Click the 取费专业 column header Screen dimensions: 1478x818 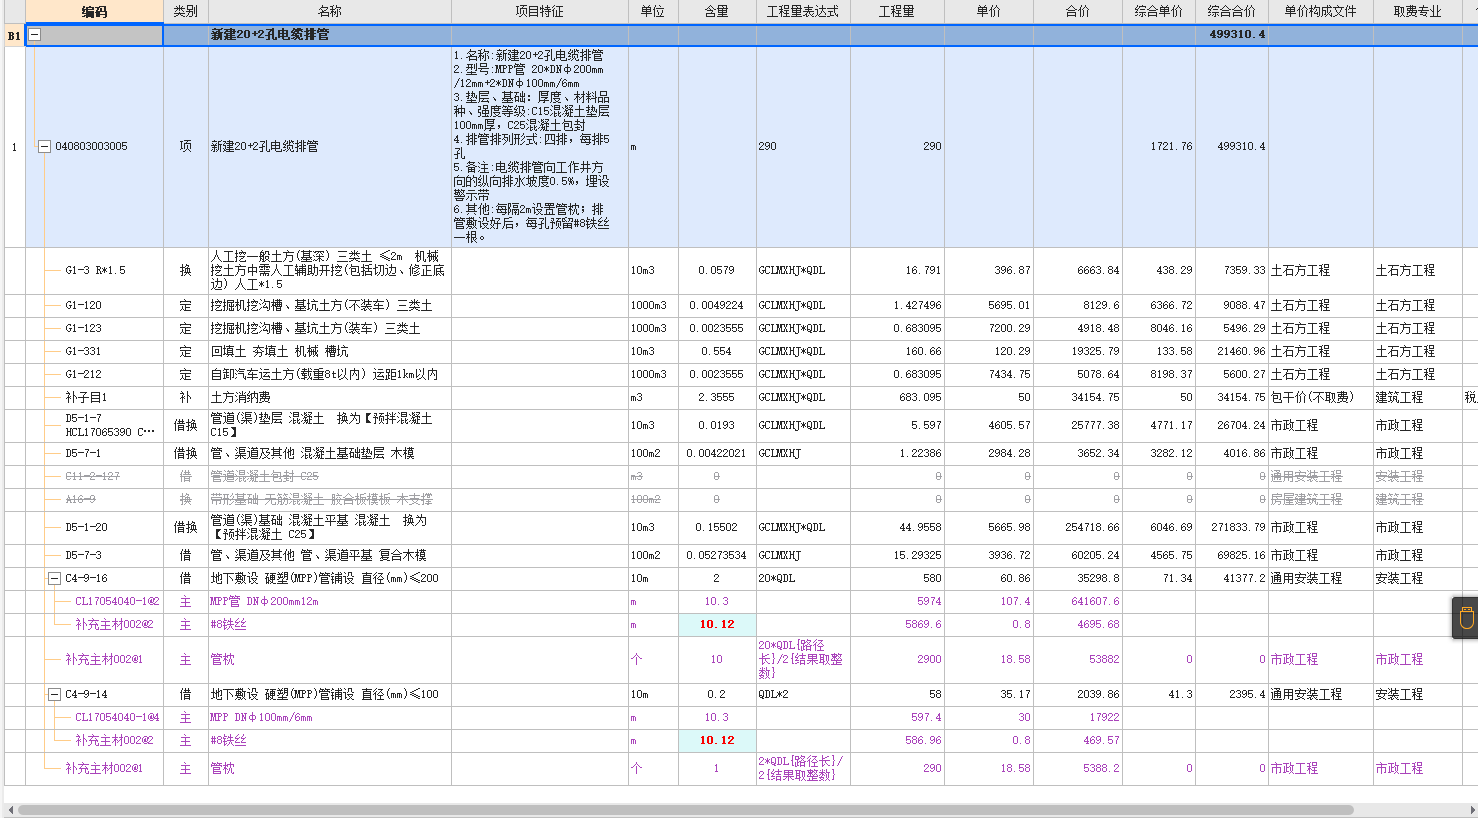pyautogui.click(x=1418, y=12)
